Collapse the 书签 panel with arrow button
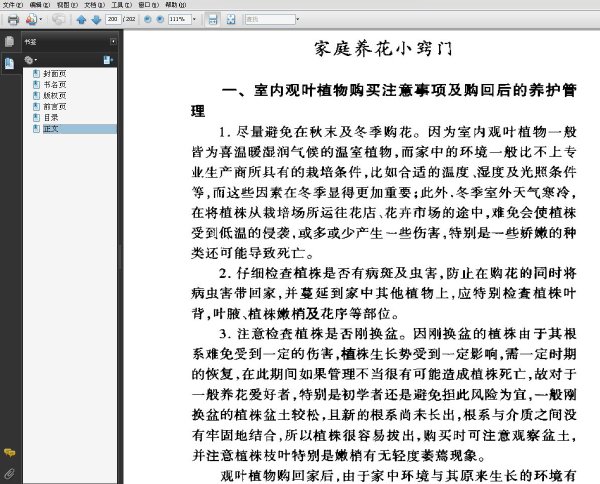The width and height of the screenshot is (600, 484). (113, 41)
